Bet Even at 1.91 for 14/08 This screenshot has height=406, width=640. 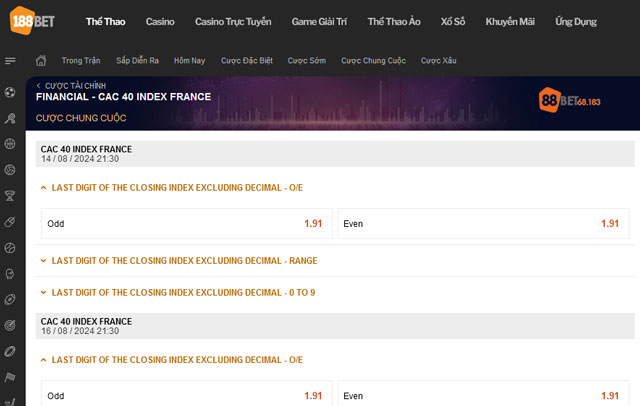(483, 224)
